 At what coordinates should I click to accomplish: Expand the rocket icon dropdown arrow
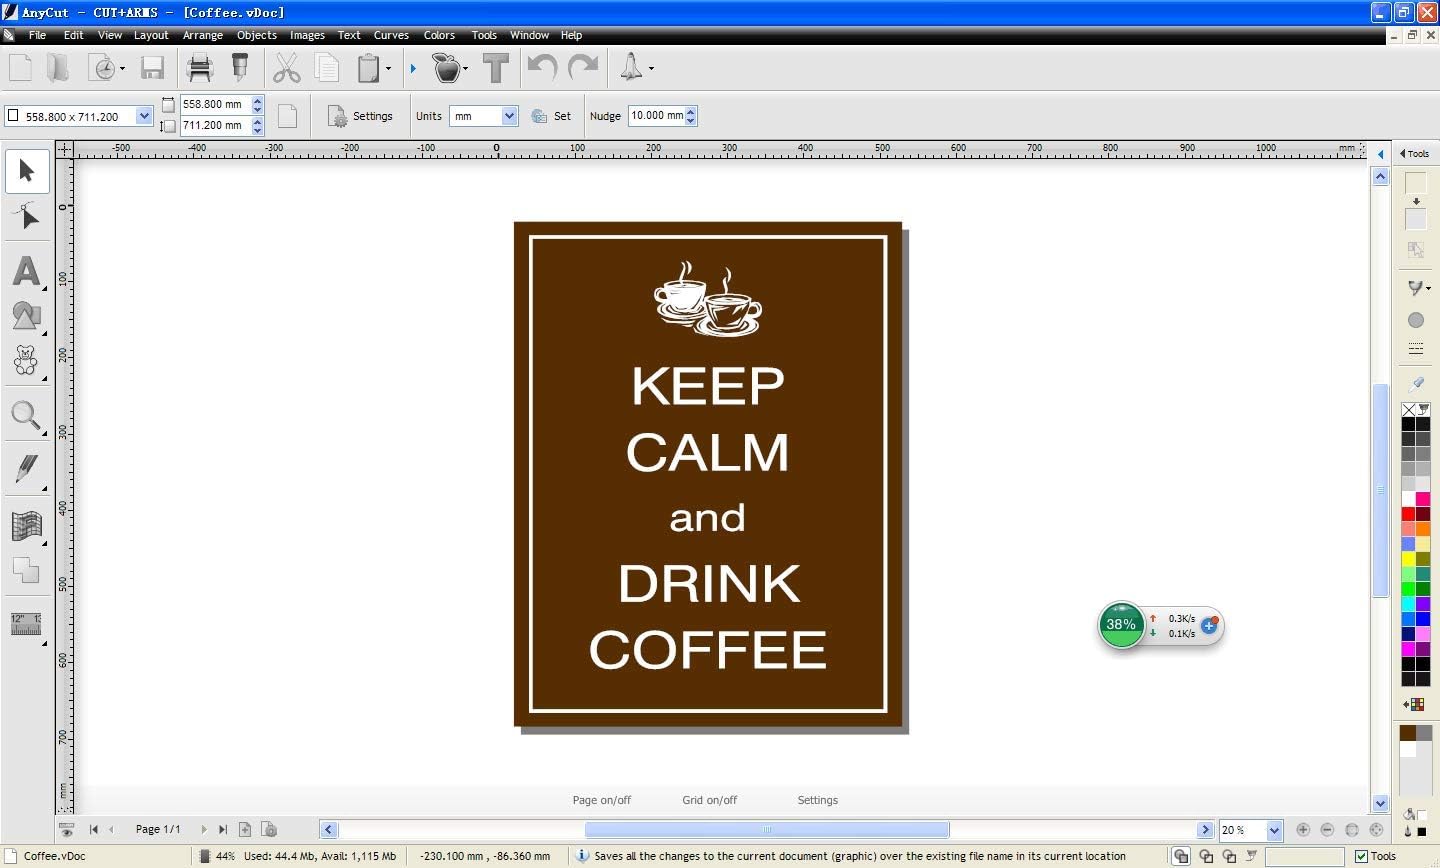(x=651, y=69)
